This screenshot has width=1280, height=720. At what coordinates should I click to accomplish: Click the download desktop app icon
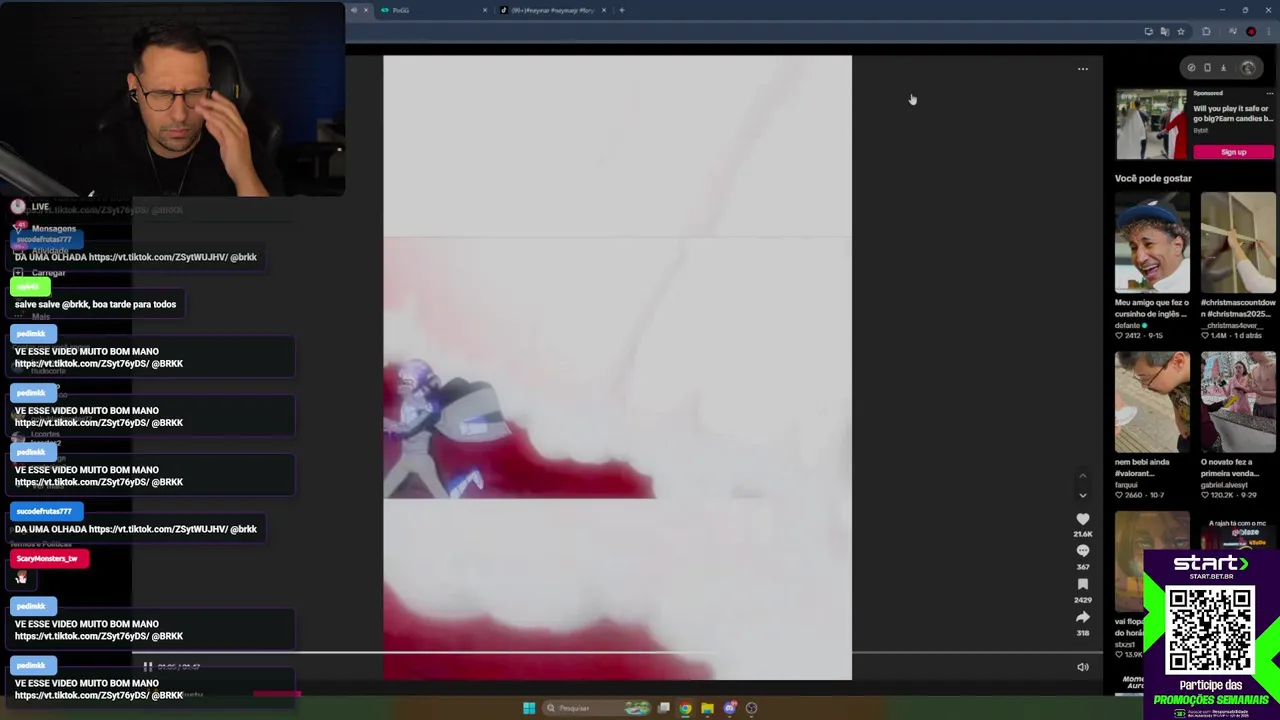click(x=1223, y=68)
